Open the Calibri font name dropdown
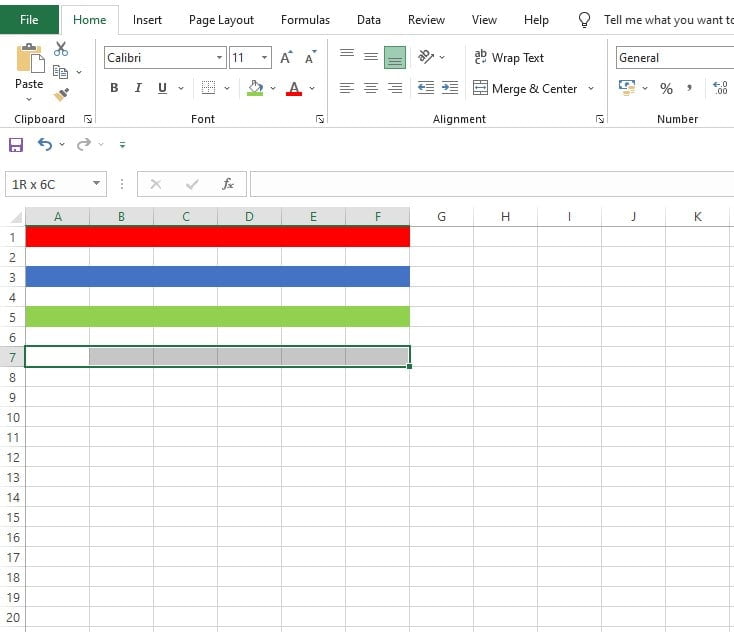The width and height of the screenshot is (734, 632). (x=219, y=58)
